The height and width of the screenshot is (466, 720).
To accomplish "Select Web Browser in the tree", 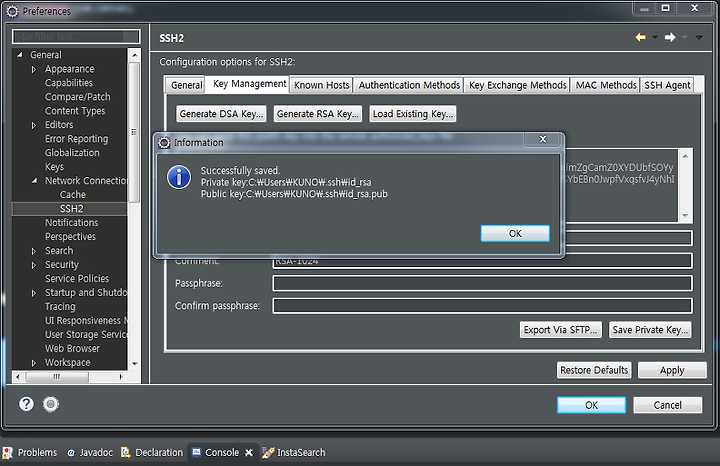I will click(72, 348).
